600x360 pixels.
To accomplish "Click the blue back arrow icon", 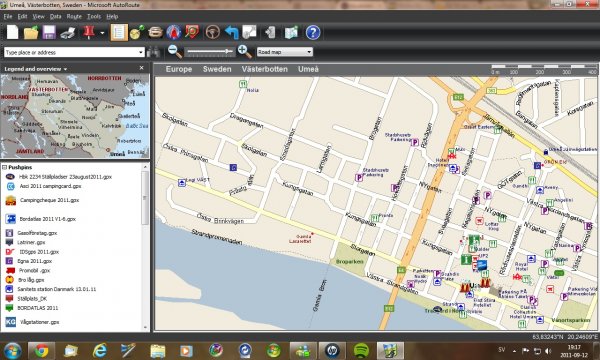I will click(x=232, y=33).
